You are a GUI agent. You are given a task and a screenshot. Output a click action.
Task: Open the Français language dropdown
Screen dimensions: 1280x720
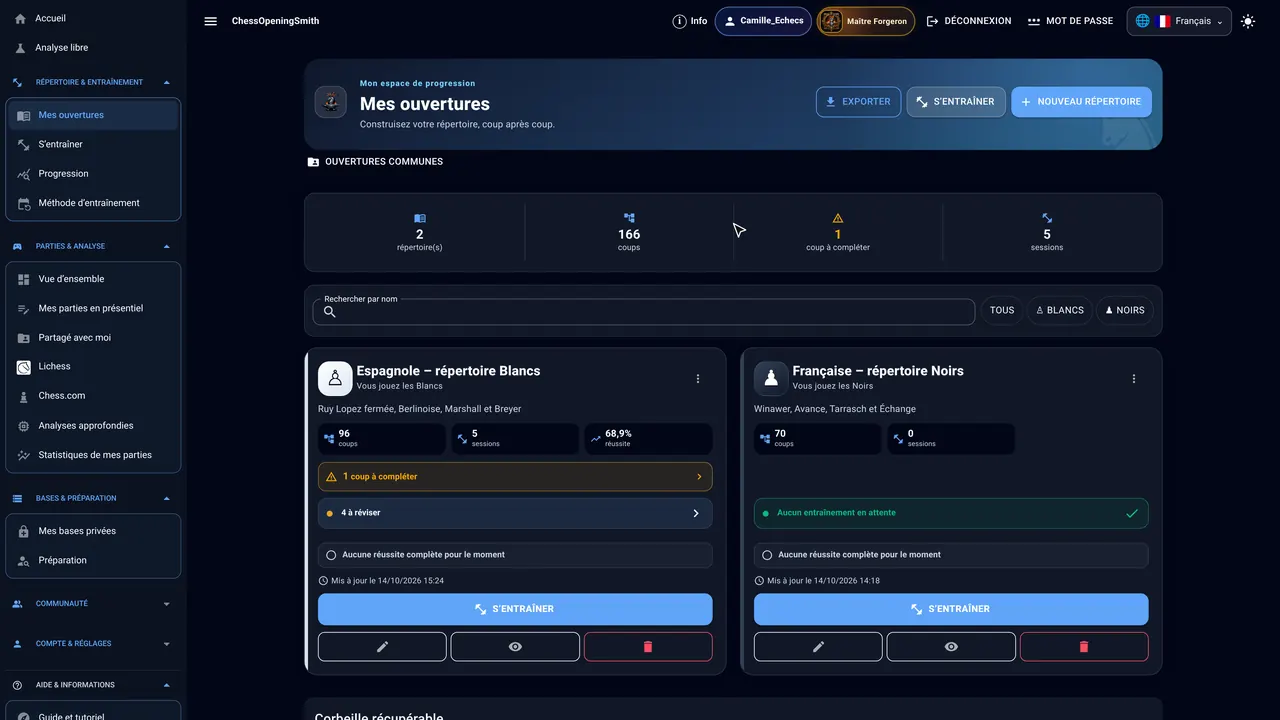click(1179, 21)
